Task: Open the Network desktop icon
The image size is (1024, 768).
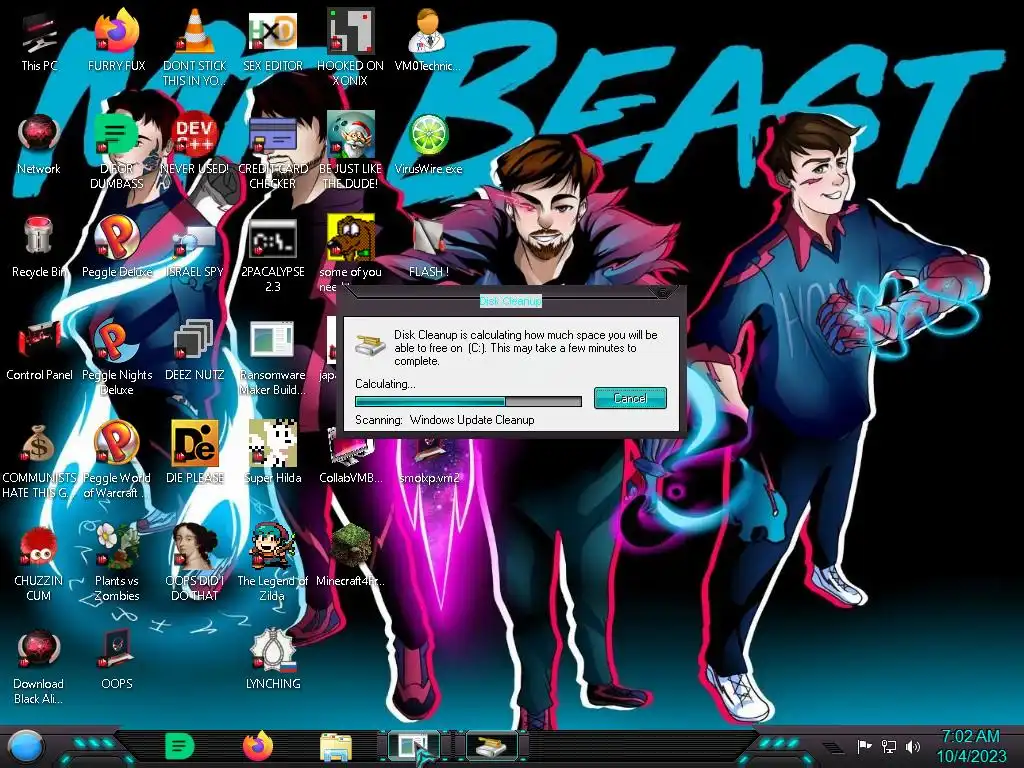Action: point(39,136)
